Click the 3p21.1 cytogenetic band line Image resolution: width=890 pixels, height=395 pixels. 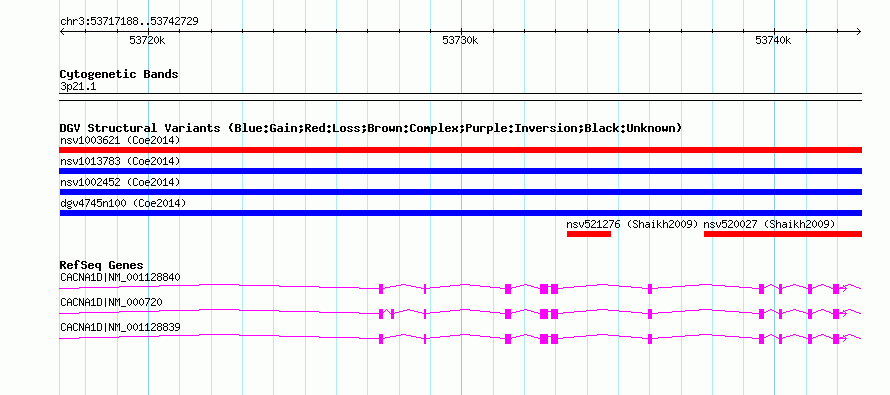coord(460,97)
